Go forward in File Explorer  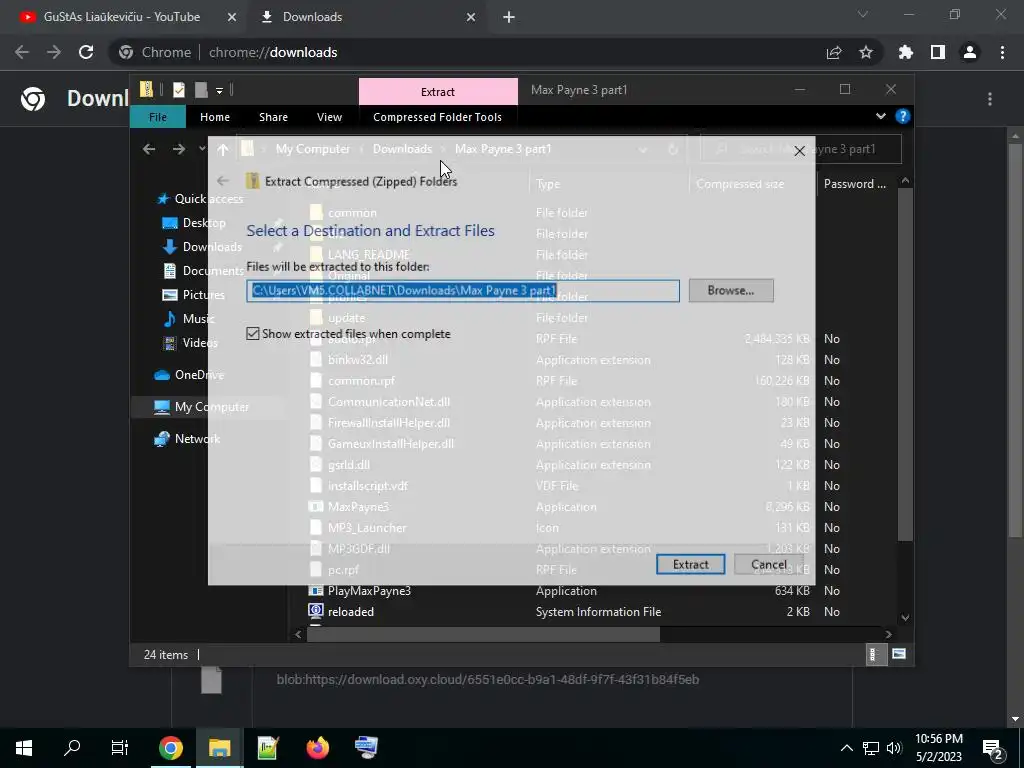178,150
